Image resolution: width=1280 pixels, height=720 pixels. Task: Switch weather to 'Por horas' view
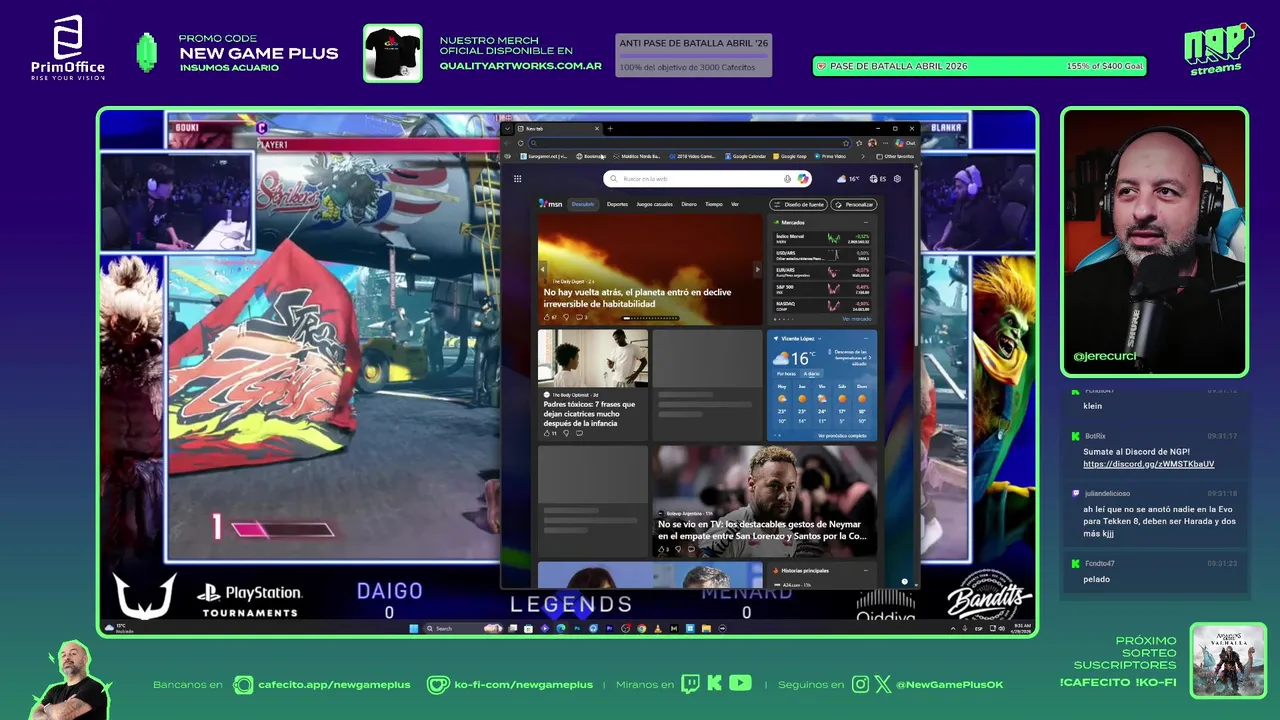(786, 373)
